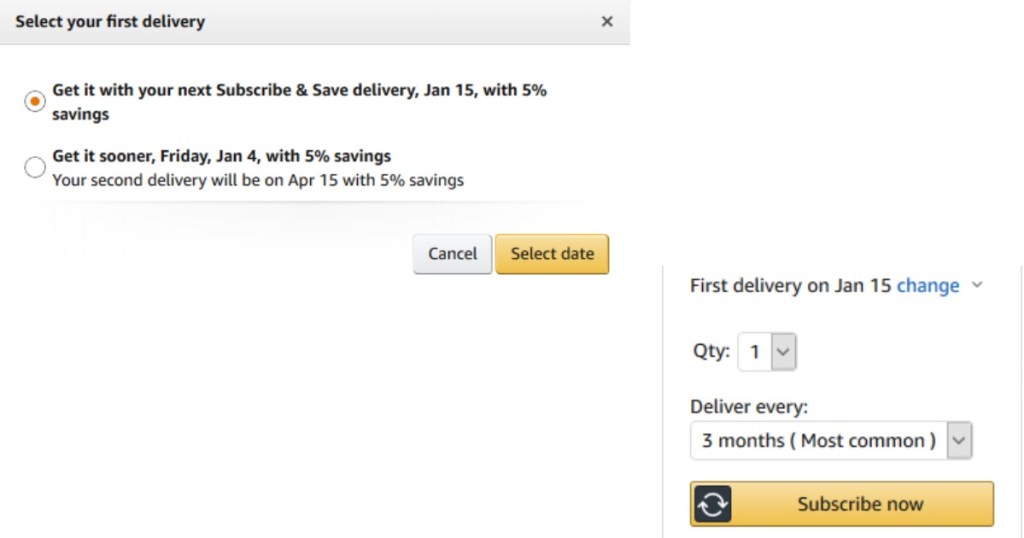Close the Select your first delivery dialog
Screen dimensions: 1024x538
click(x=607, y=21)
